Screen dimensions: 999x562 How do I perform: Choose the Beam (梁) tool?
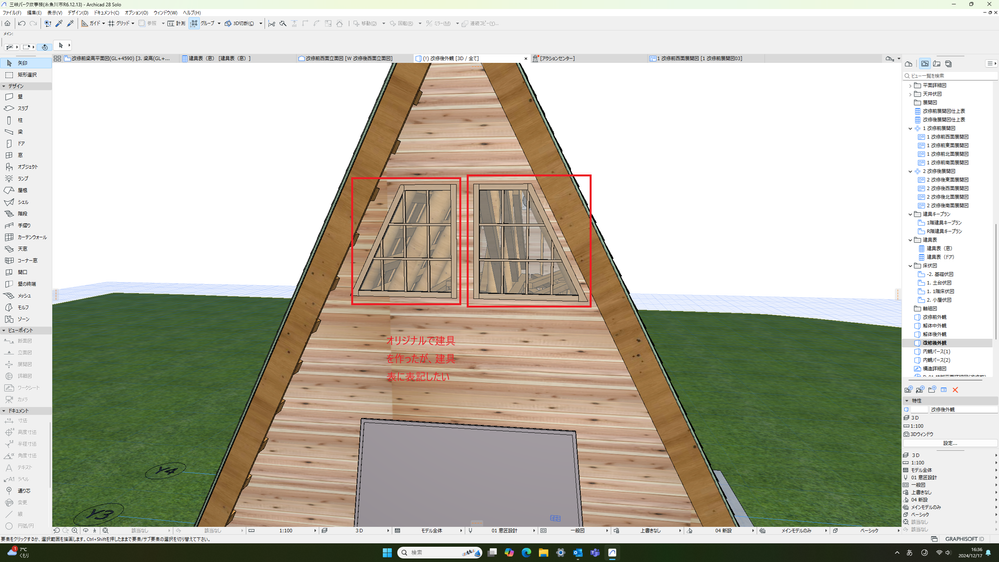(25, 132)
